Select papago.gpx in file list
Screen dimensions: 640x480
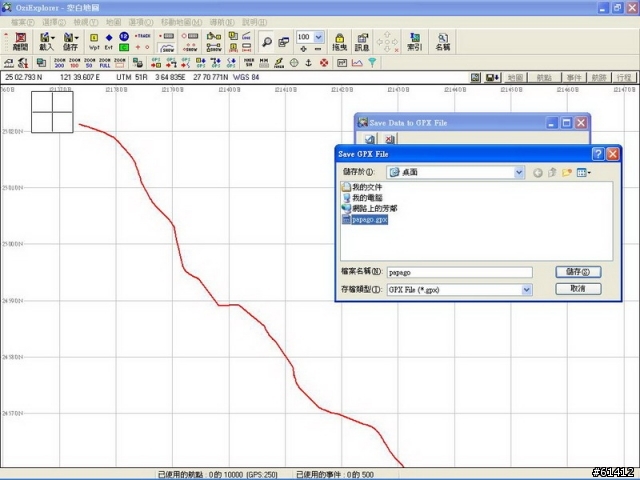click(365, 220)
